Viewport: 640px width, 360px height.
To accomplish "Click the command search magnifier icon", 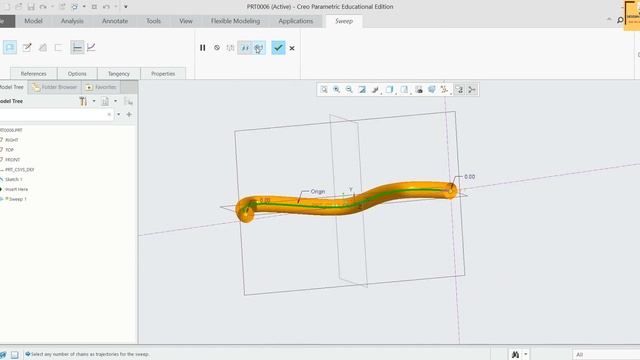I will [x=620, y=20].
